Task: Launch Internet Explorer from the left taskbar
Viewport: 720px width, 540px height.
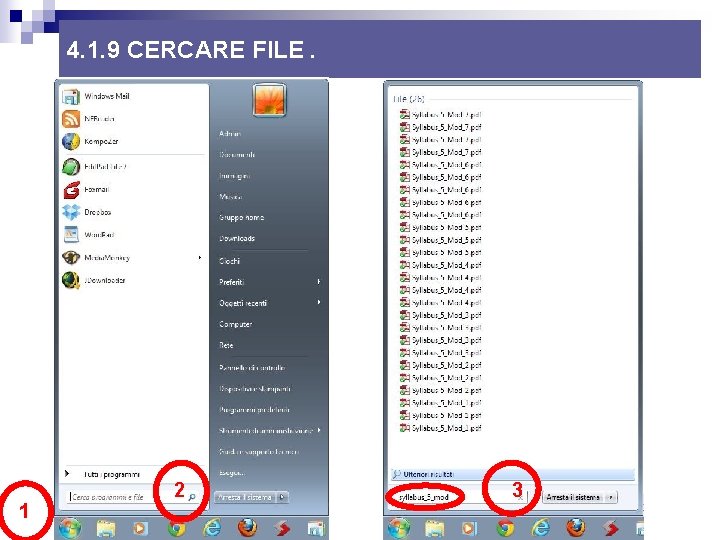Action: point(212,528)
